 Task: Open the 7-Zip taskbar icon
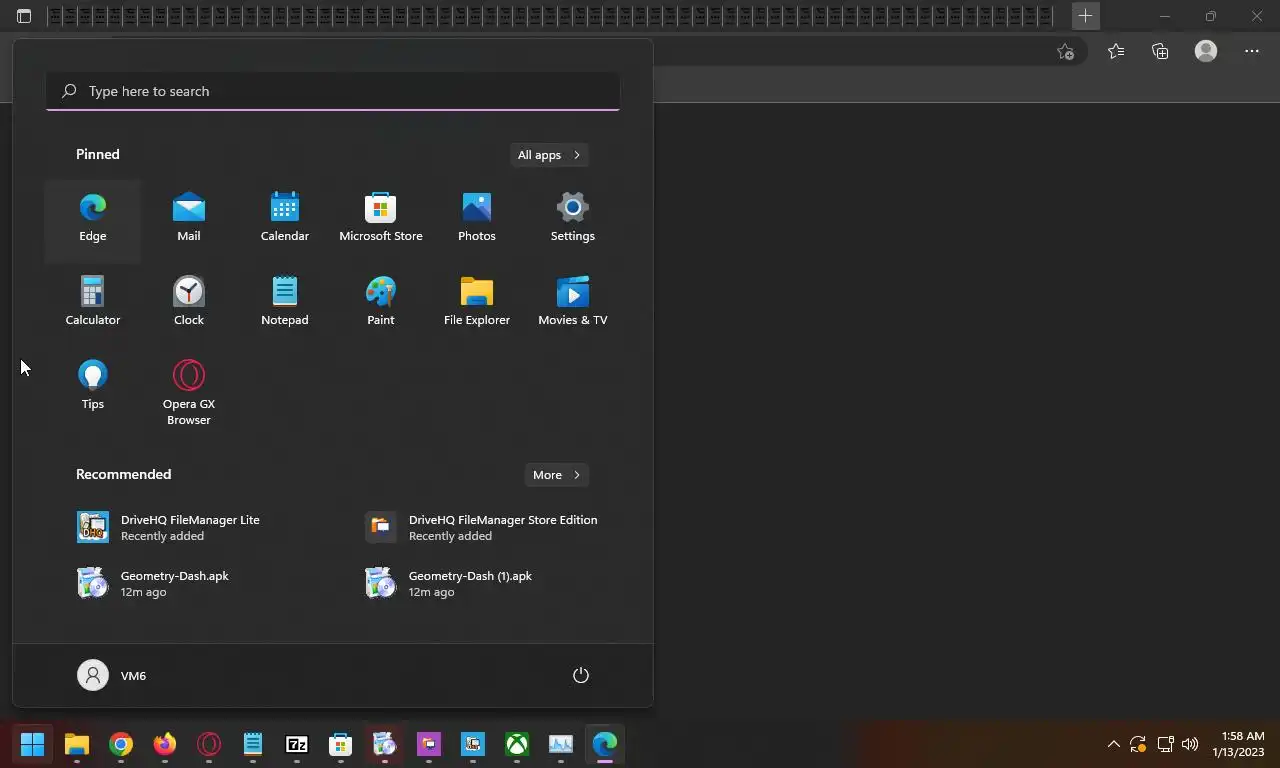[297, 744]
